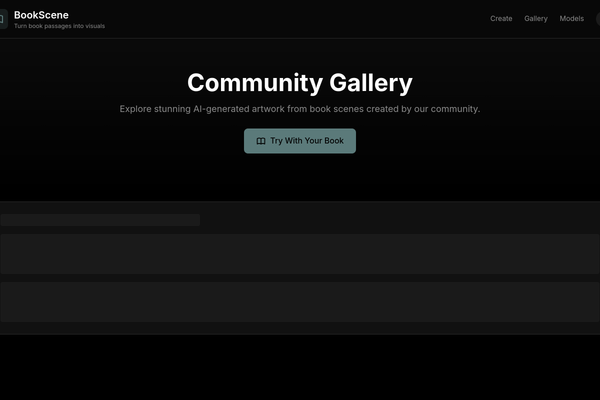Screen dimensions: 600x400
Task: Click the 'Turn book passages into visuals' tagline
Action: [59, 26]
